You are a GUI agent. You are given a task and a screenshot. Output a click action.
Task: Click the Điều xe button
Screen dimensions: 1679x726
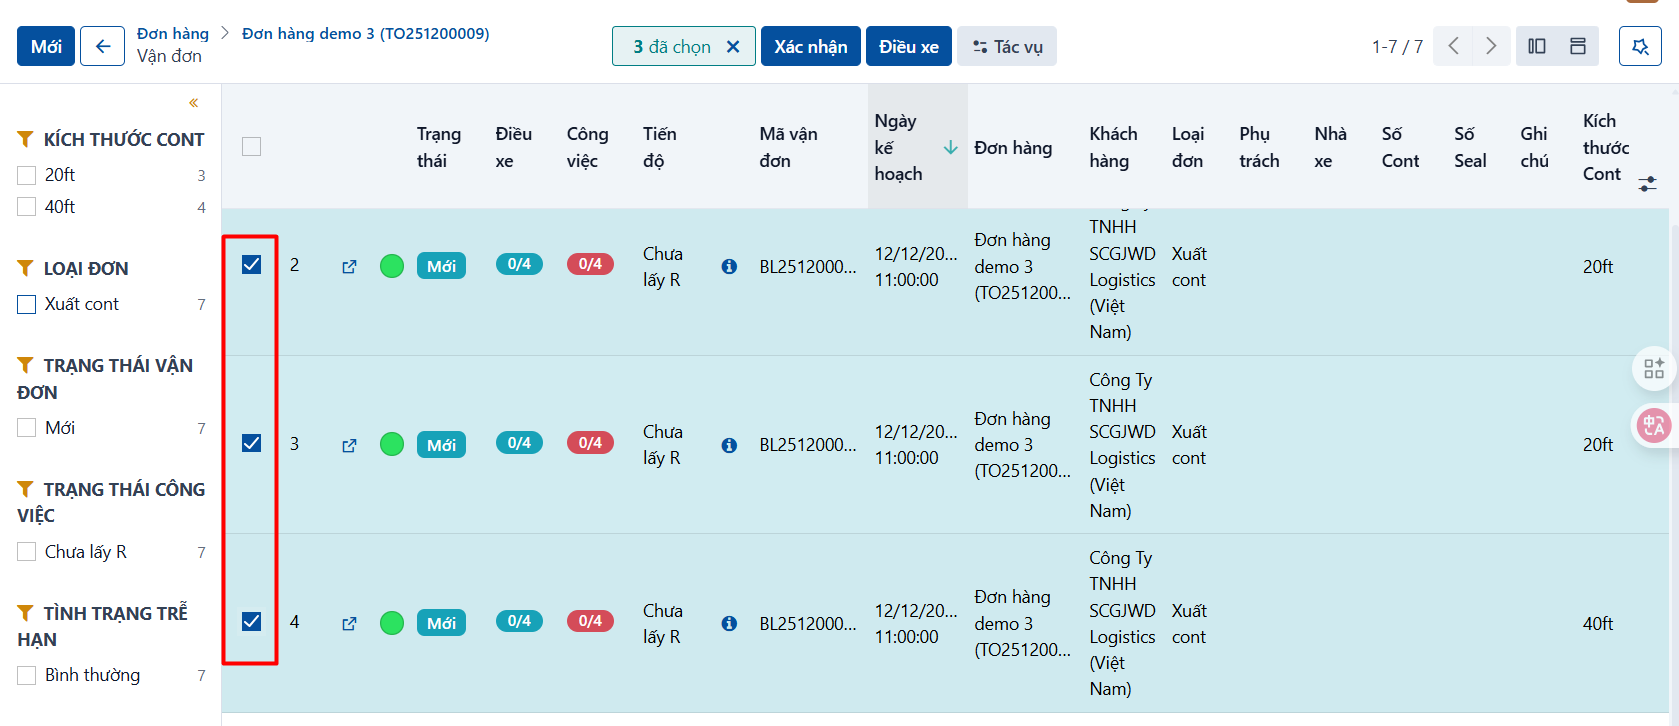909,46
